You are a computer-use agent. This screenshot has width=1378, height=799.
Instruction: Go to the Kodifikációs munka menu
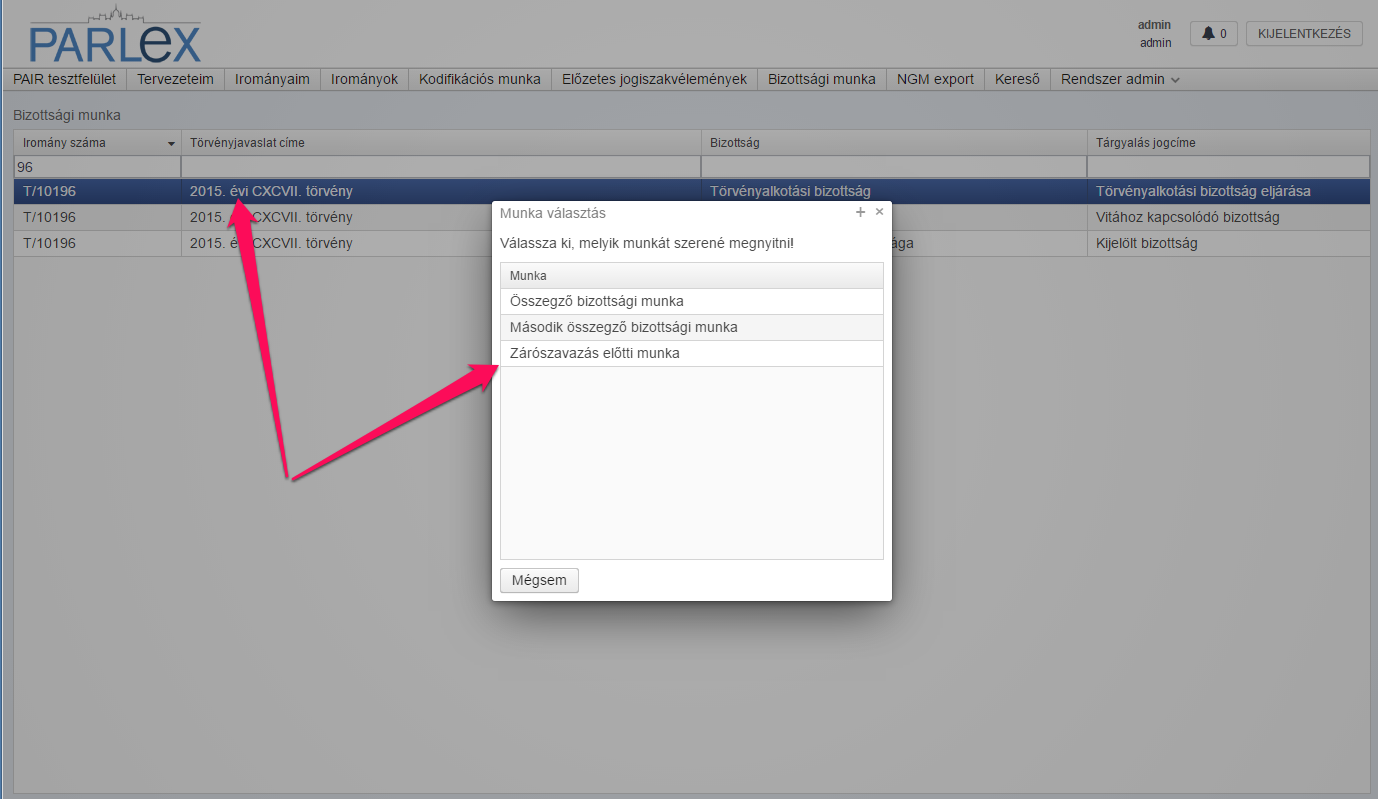[480, 79]
